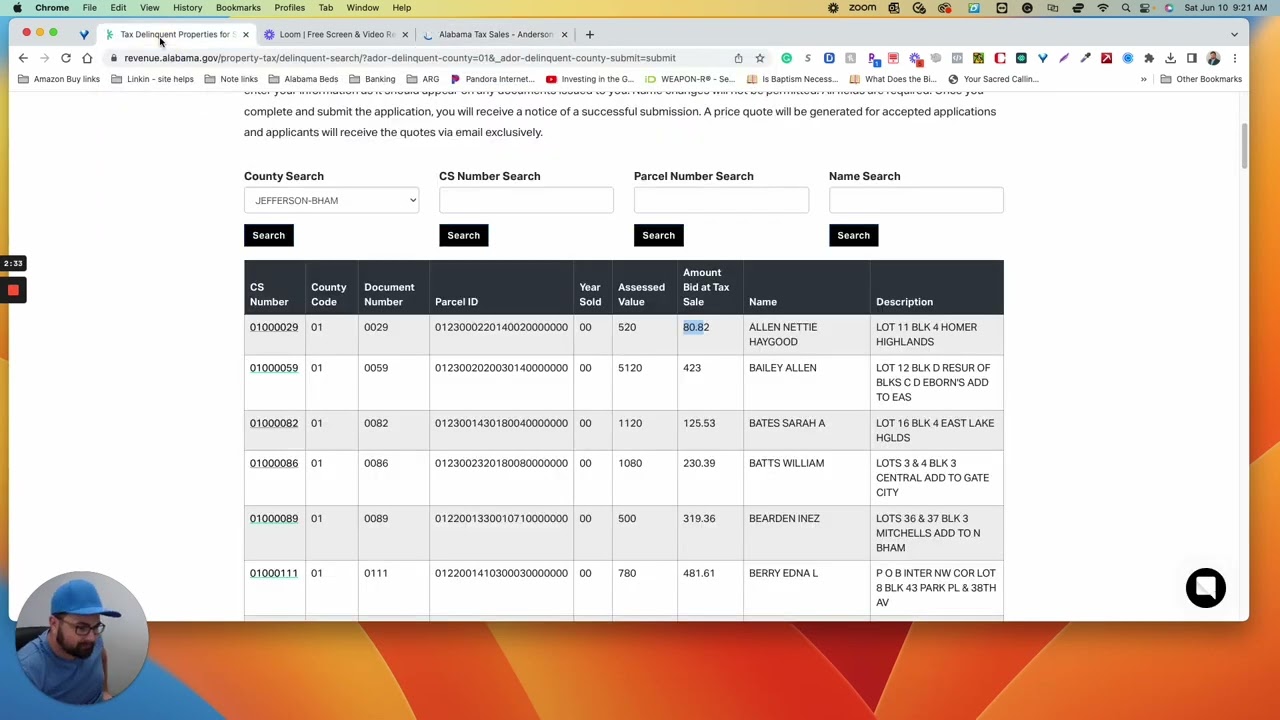Open the ARG bookmark folder
The height and width of the screenshot is (720, 1280).
(x=423, y=79)
